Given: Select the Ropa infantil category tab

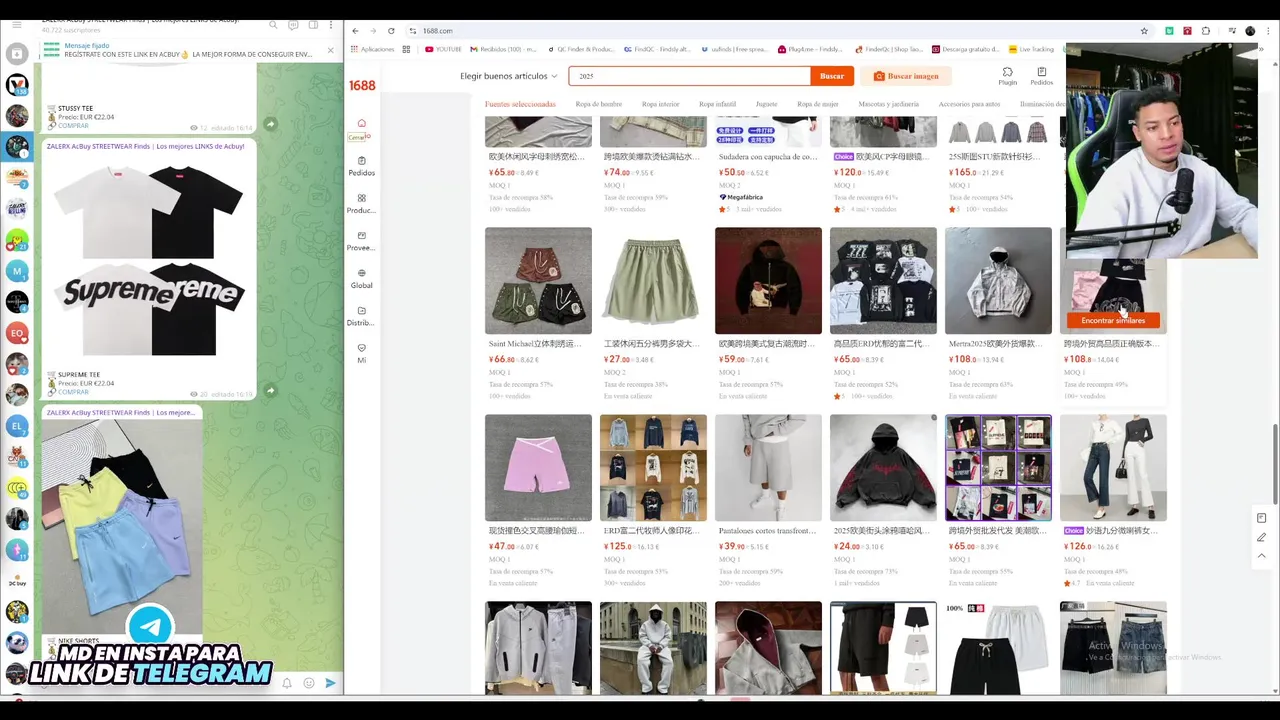Looking at the screenshot, I should [717, 104].
